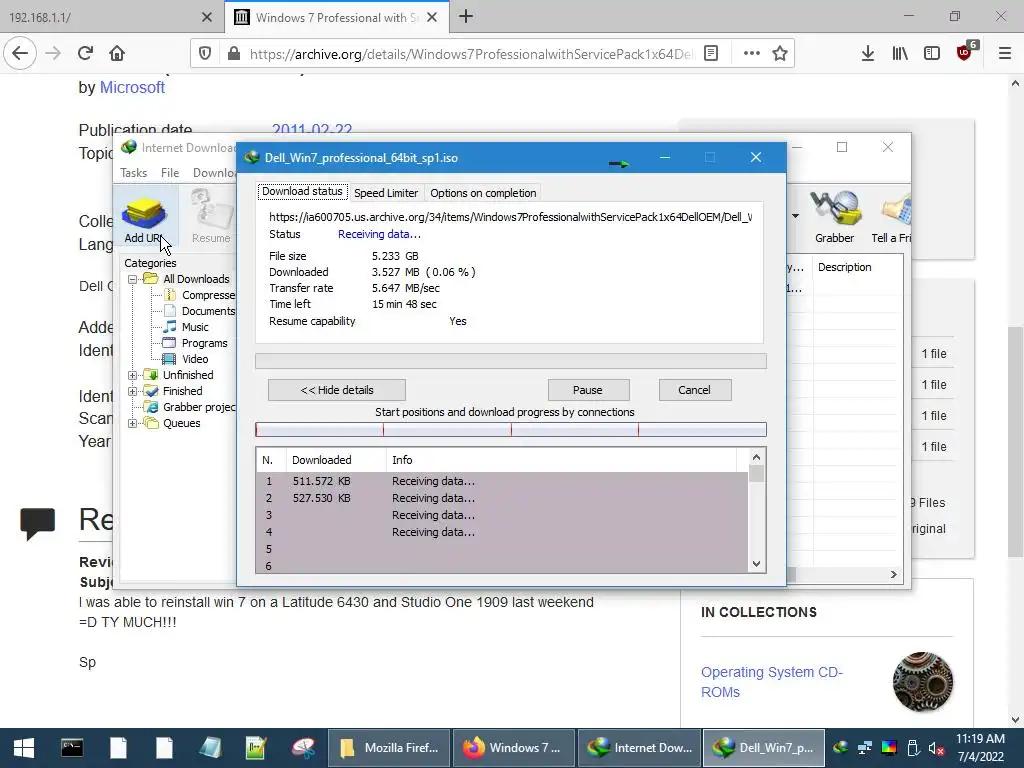Close the 192.168.1.1 browser tab
The width and height of the screenshot is (1024, 768).
pyautogui.click(x=207, y=18)
